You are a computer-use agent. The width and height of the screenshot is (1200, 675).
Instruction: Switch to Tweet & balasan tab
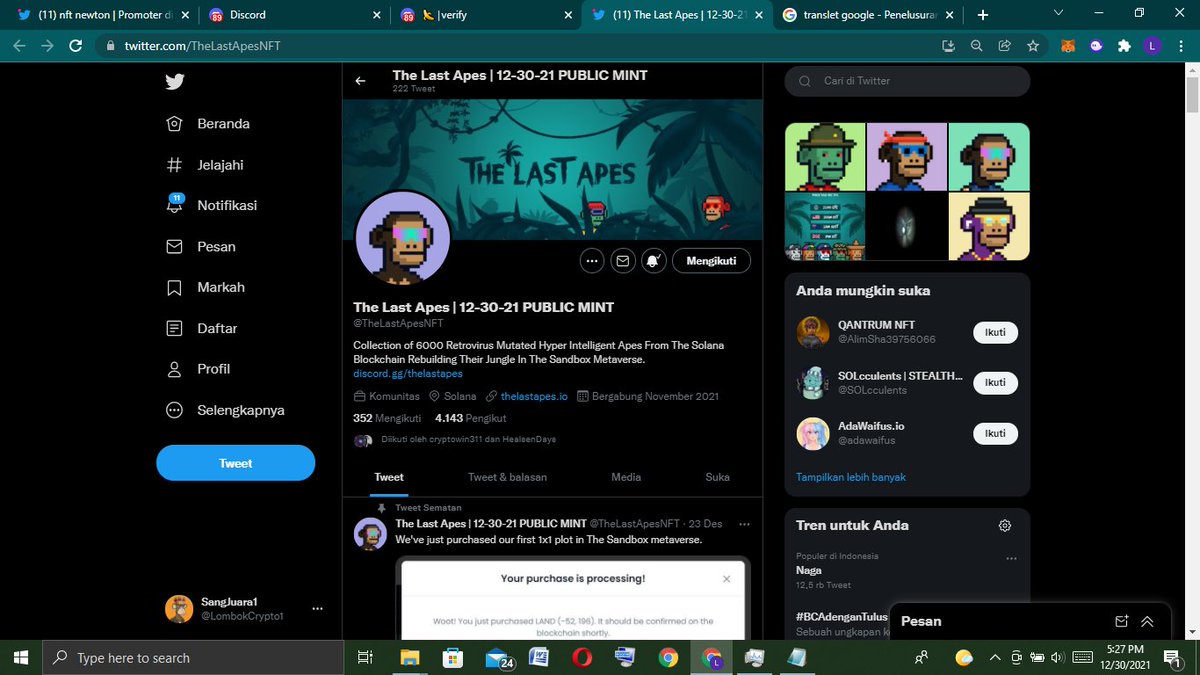(x=507, y=477)
